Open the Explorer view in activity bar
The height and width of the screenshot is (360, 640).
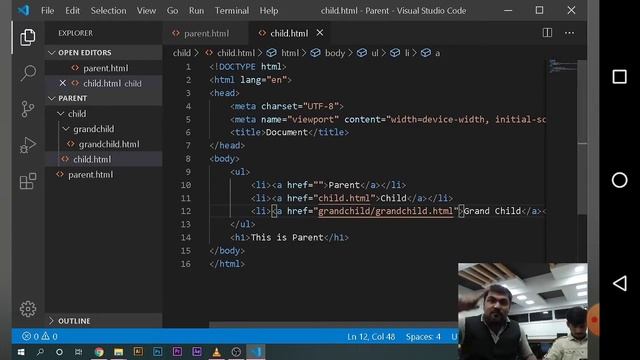(x=28, y=37)
